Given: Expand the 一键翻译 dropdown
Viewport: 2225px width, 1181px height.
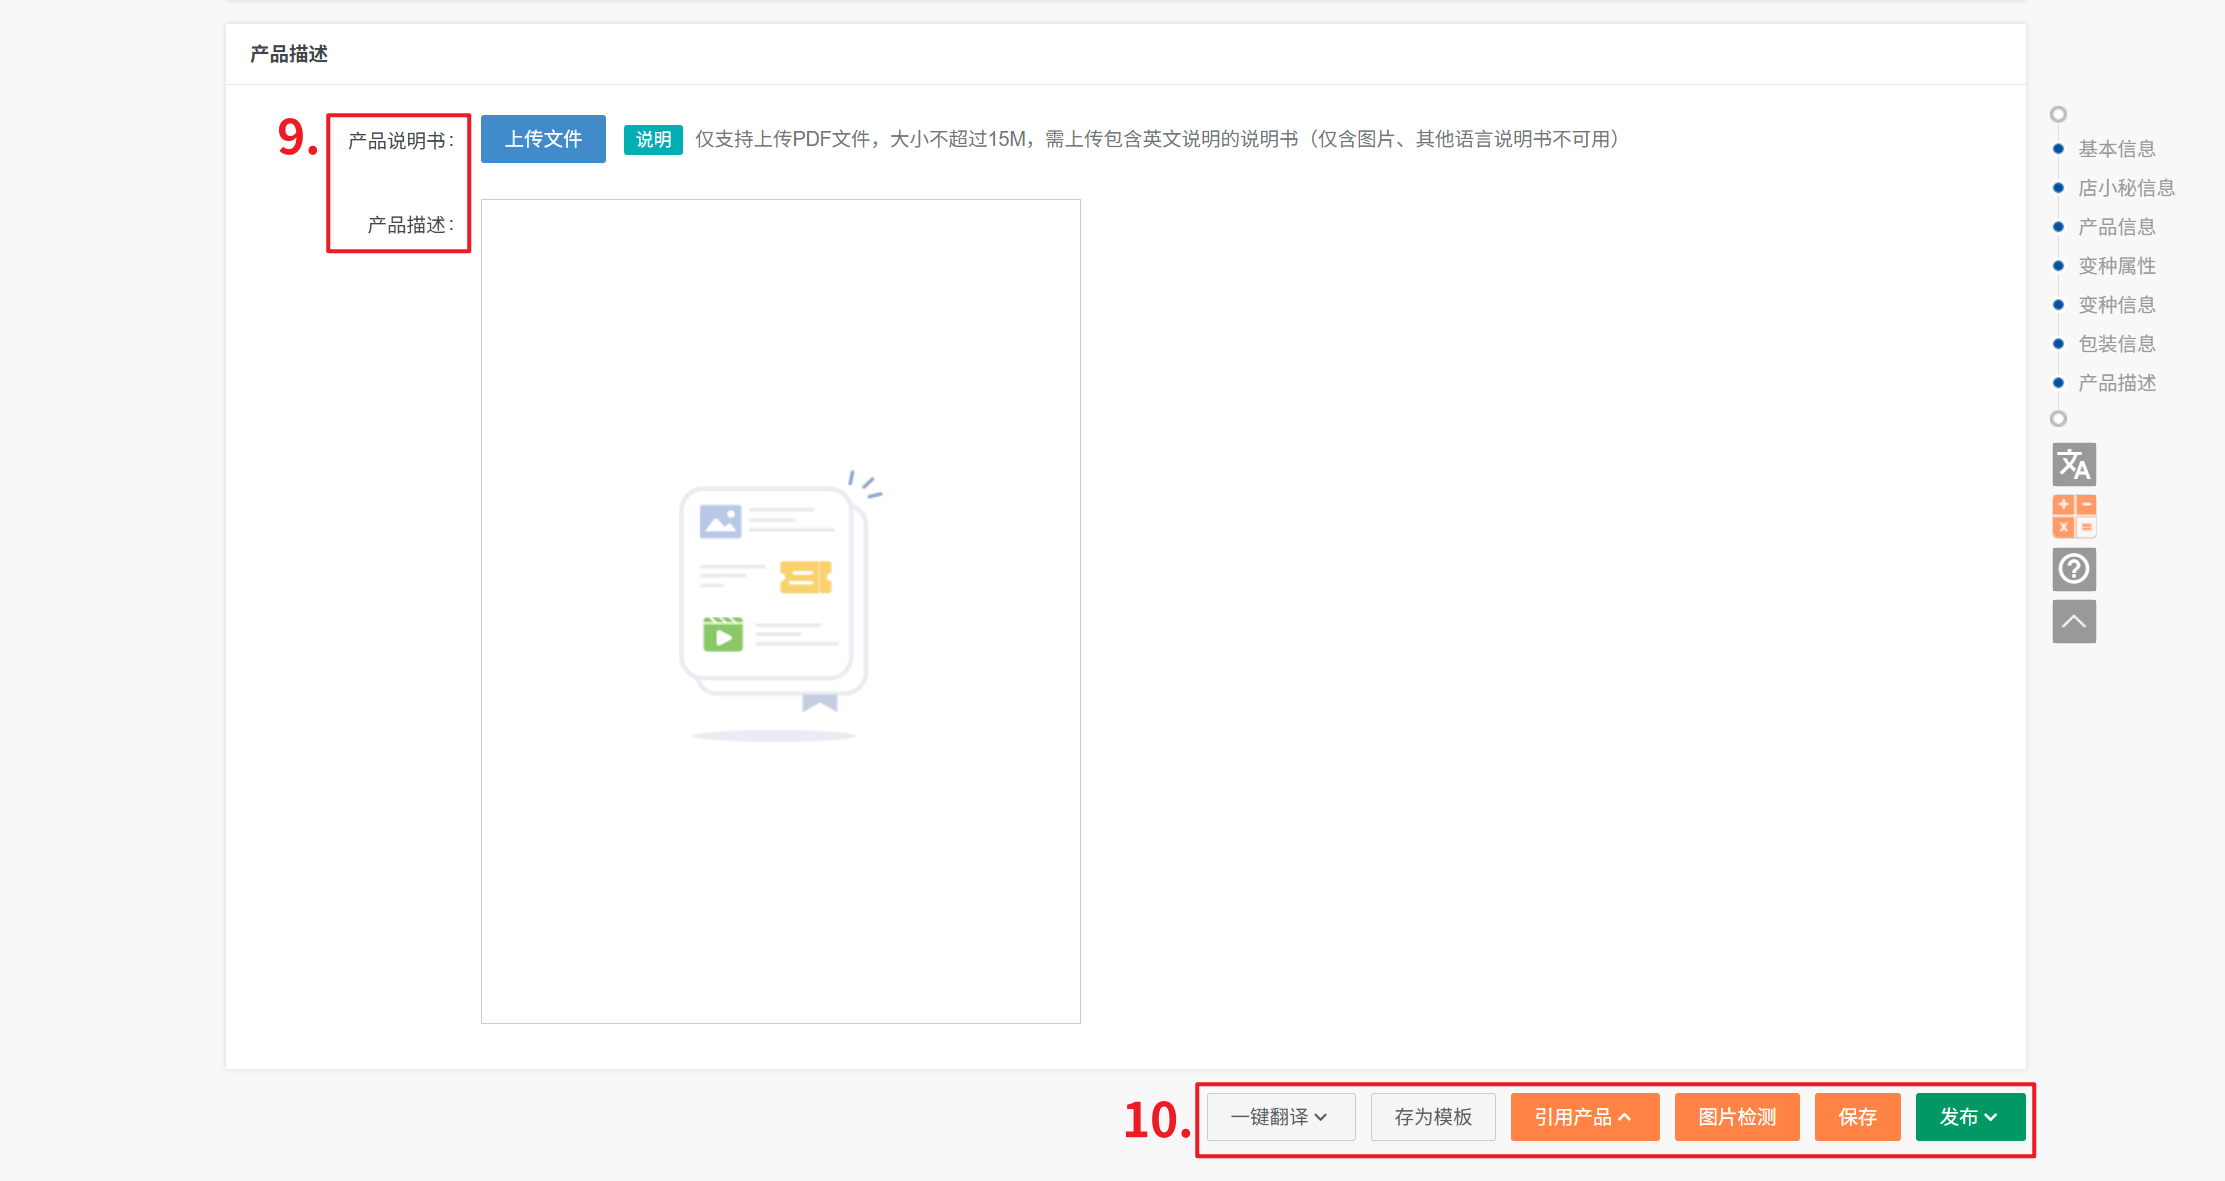Looking at the screenshot, I should click(x=1280, y=1117).
